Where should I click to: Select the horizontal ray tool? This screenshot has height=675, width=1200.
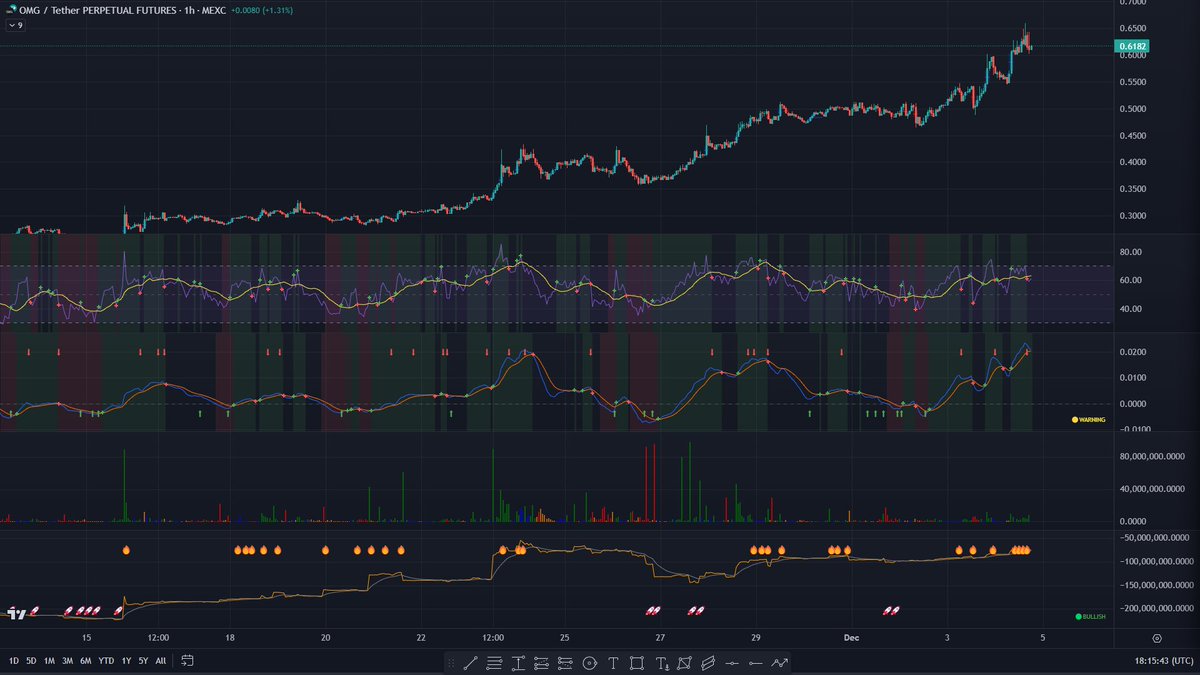[x=756, y=663]
